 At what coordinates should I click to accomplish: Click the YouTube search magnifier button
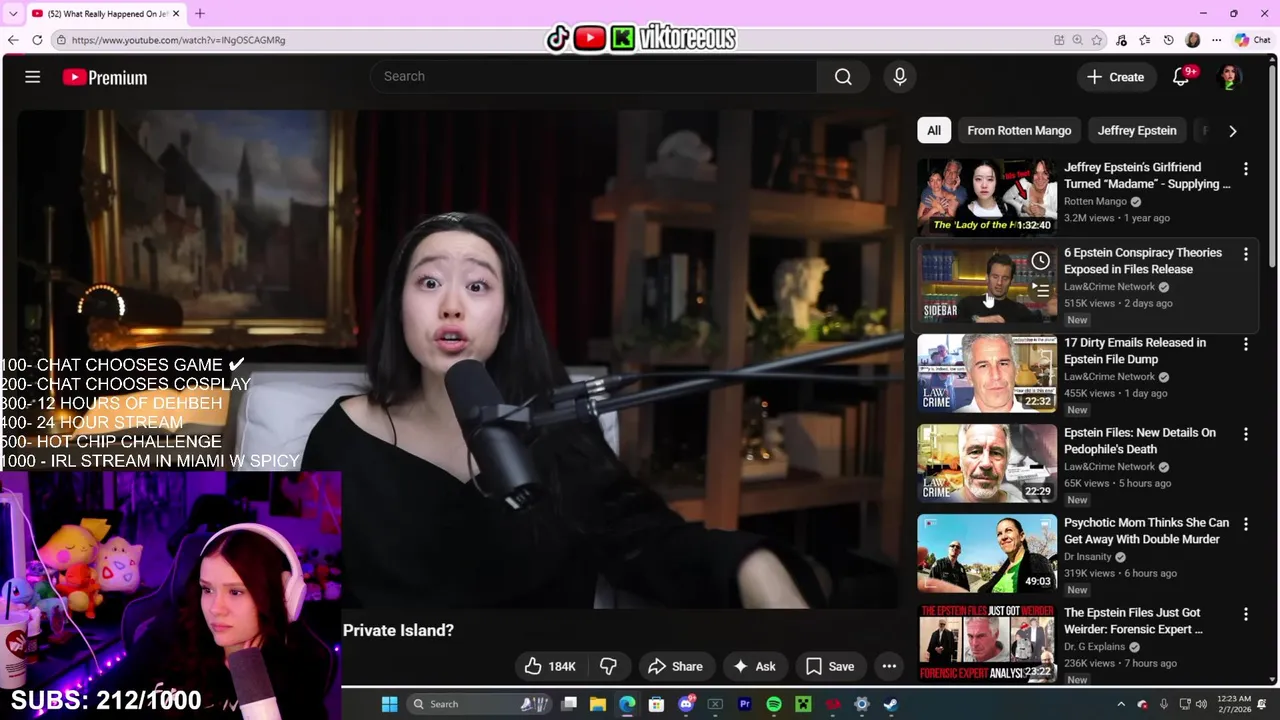[843, 77]
